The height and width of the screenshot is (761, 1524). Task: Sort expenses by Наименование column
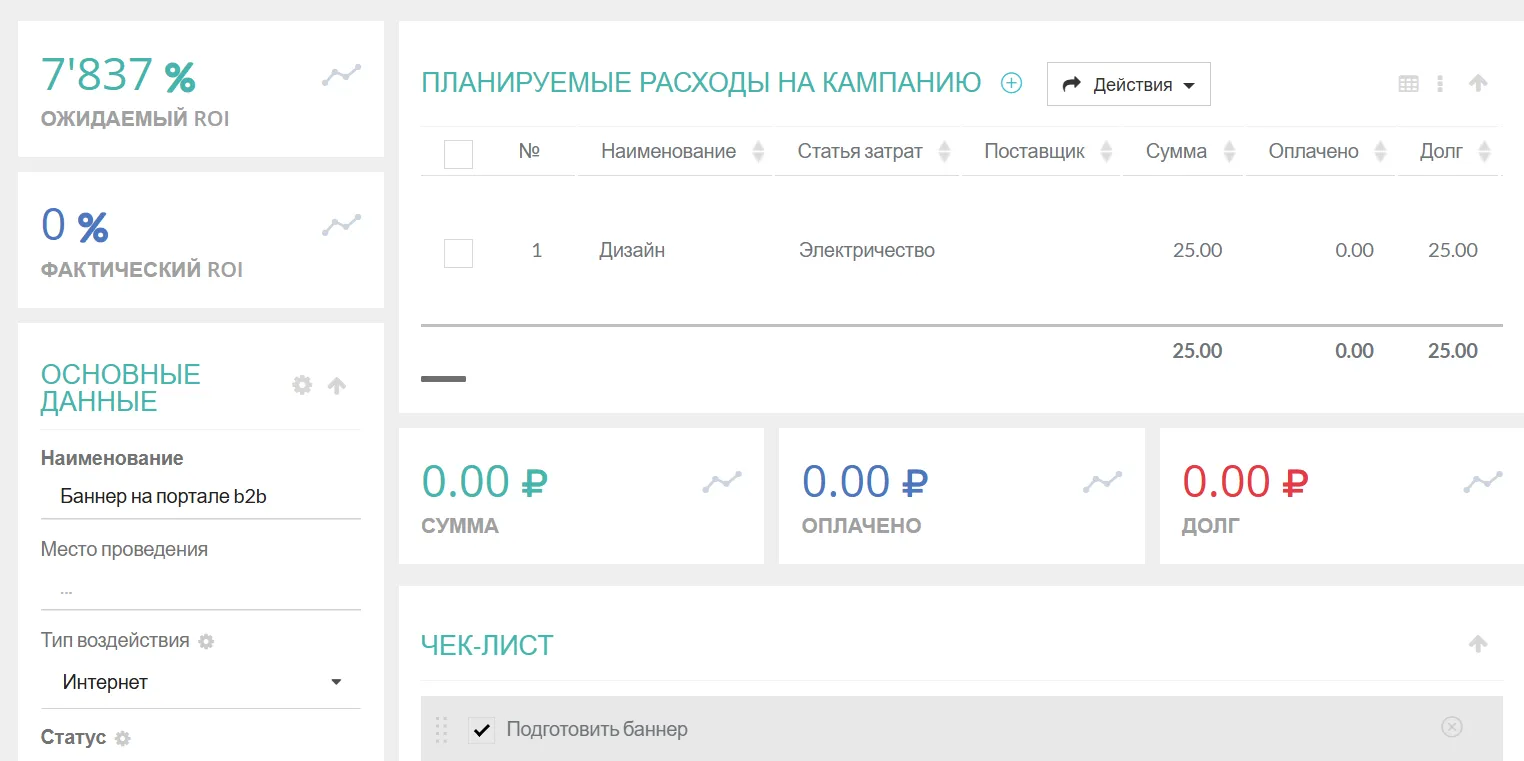[758, 152]
